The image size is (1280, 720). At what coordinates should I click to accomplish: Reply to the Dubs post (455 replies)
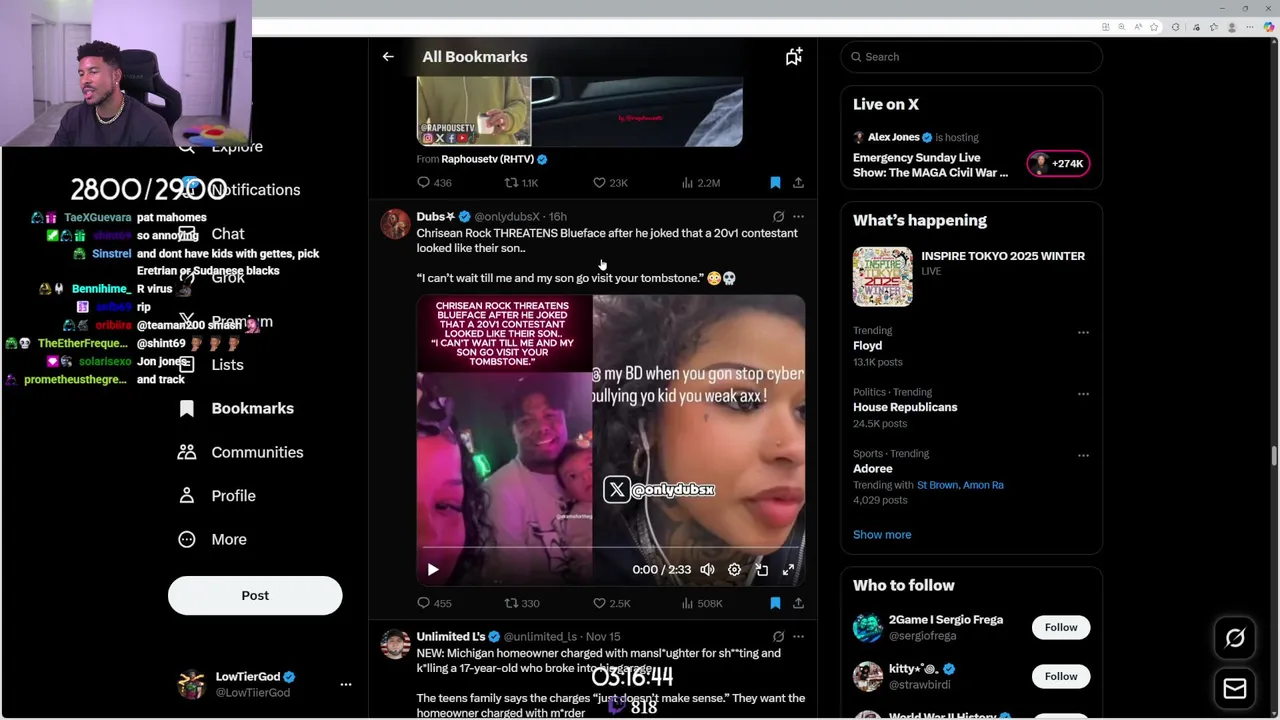(x=435, y=603)
